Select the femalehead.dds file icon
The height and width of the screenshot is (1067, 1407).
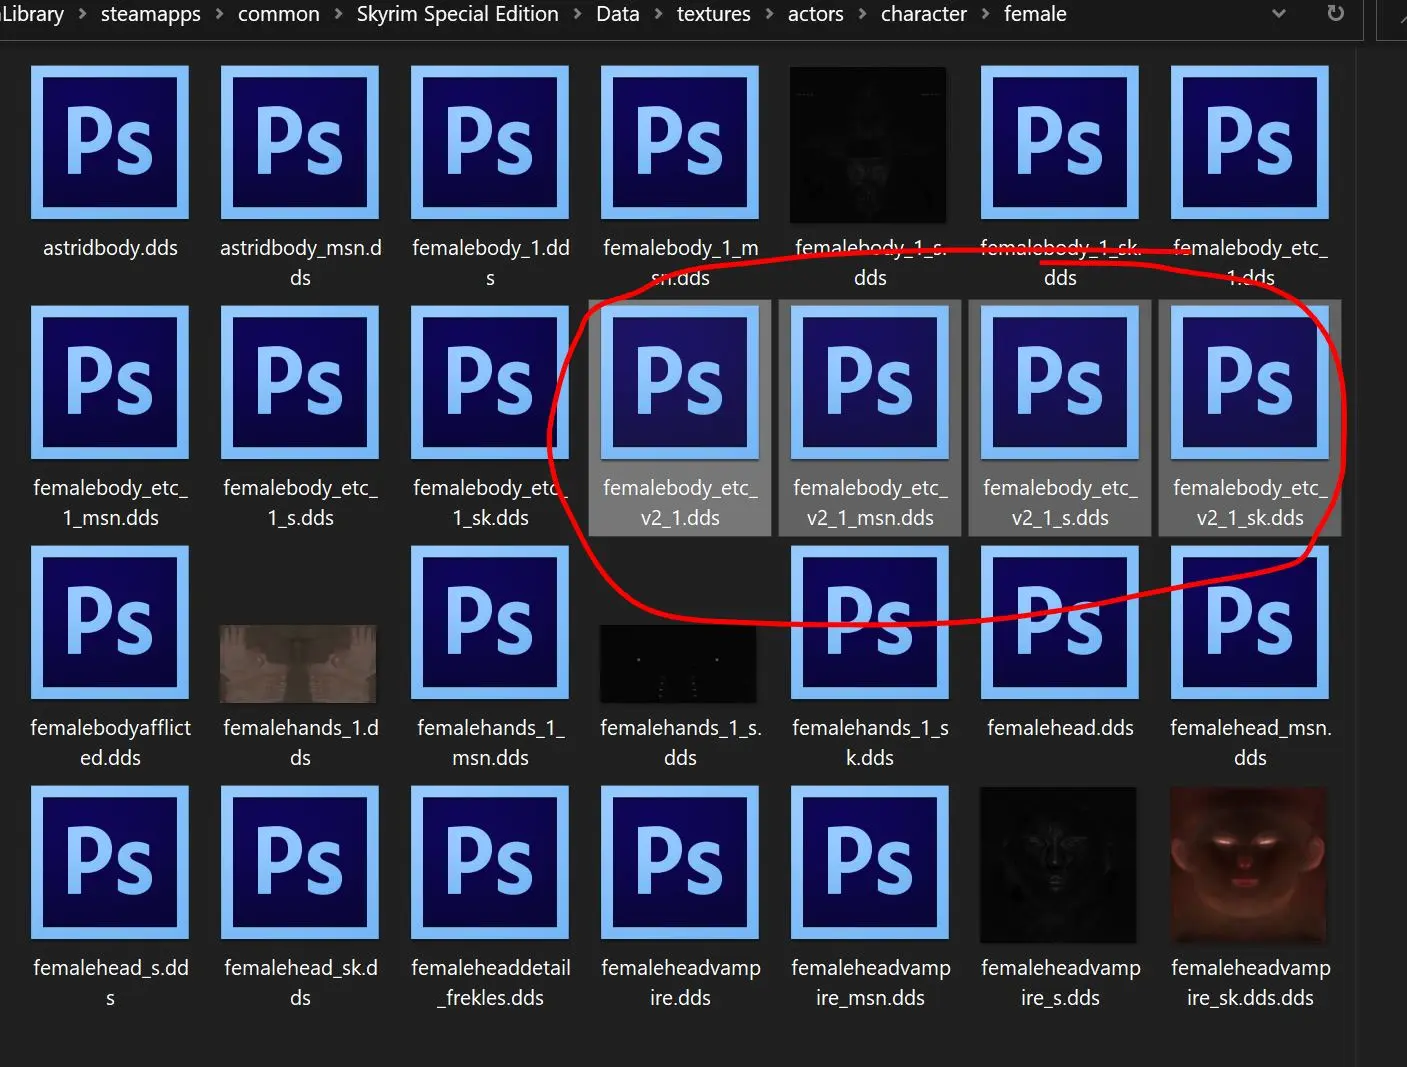pyautogui.click(x=1060, y=622)
